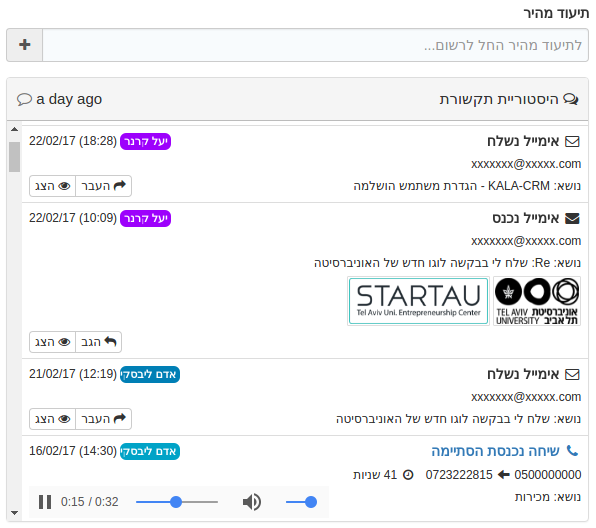The width and height of the screenshot is (596, 528).
Task: Click the email address under 18:28 entry
Action: 526,164
